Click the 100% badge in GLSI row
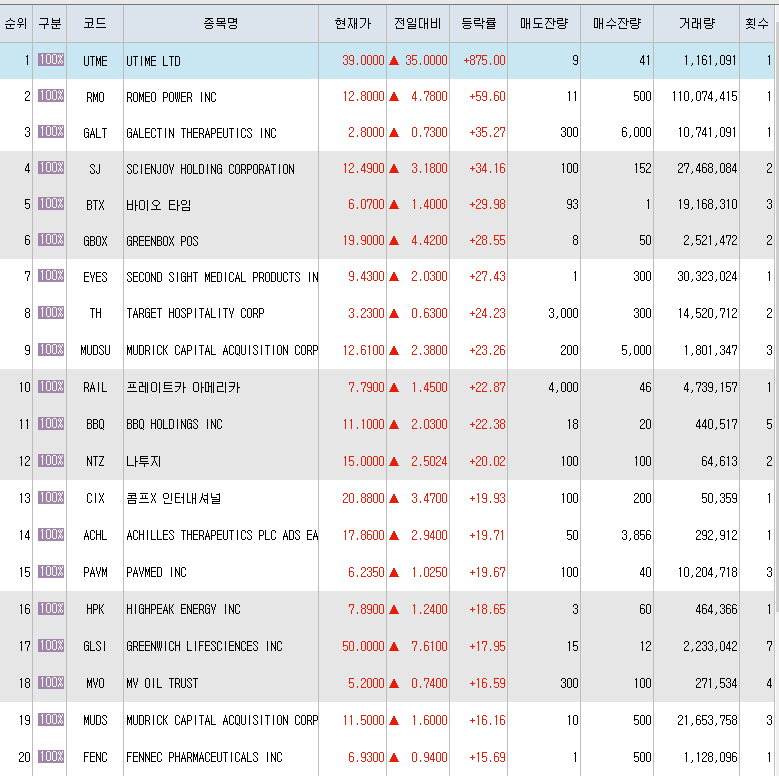 51,645
